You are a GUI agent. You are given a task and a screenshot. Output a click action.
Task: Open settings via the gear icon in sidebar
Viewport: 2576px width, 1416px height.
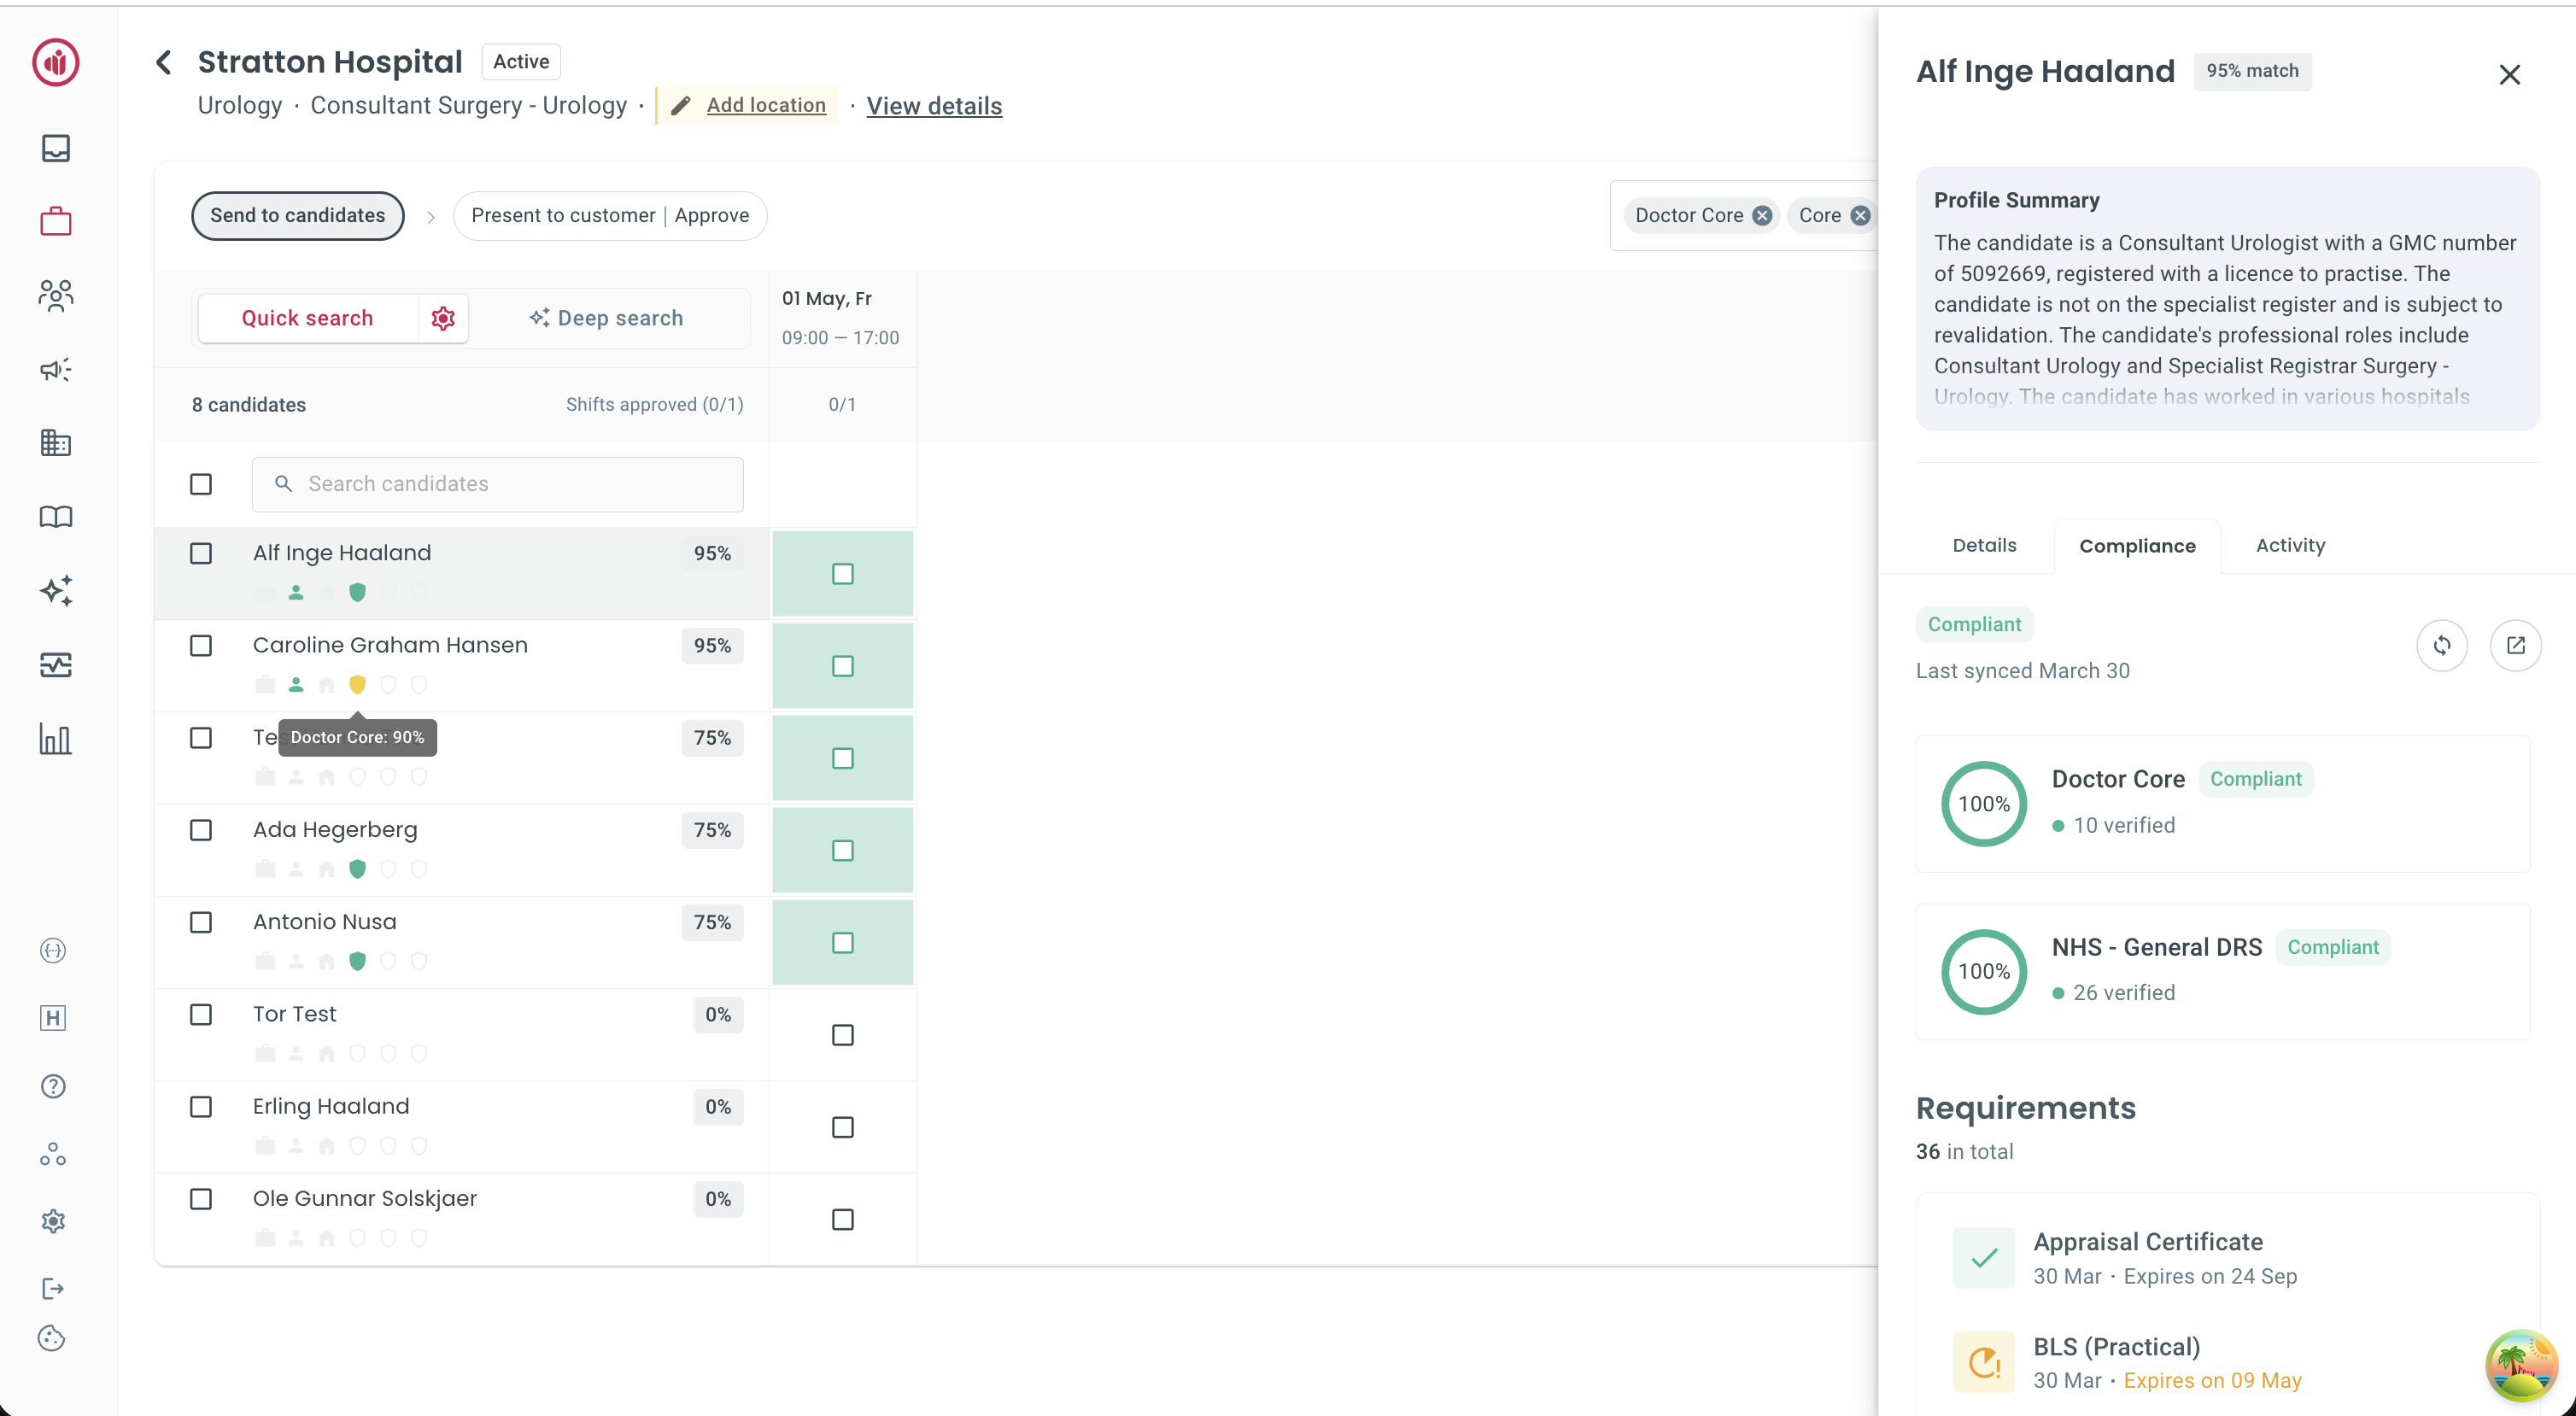pos(53,1220)
